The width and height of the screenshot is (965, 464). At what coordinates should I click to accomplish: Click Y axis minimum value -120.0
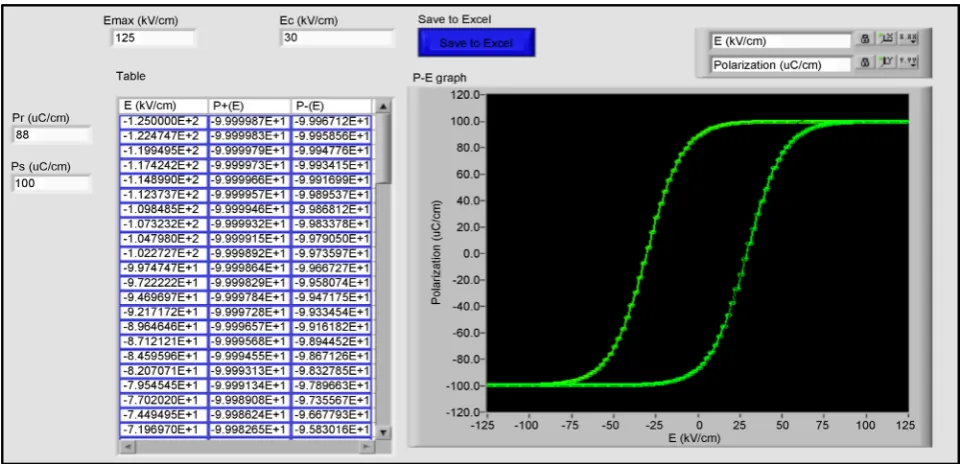tap(463, 412)
